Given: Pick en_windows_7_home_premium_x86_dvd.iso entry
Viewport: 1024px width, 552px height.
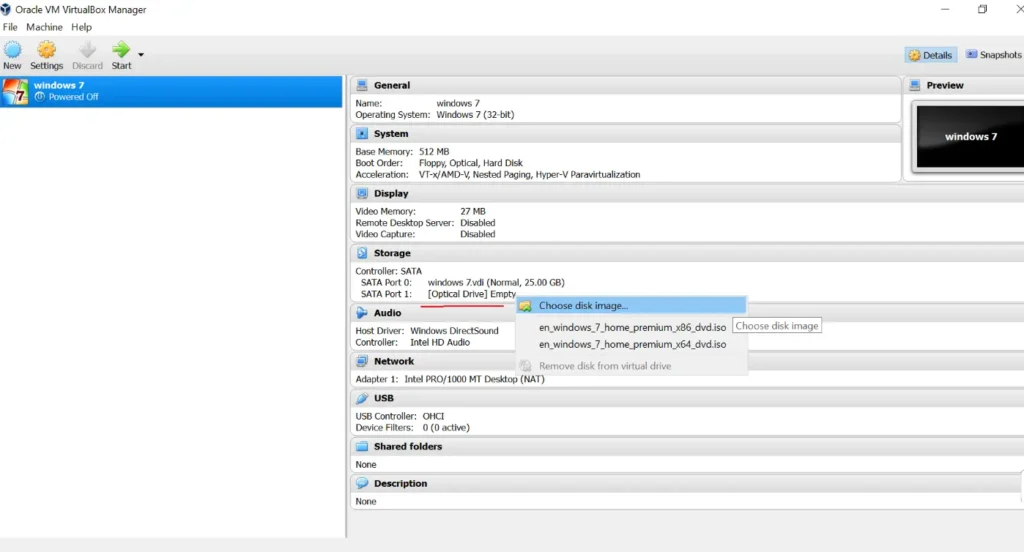Looking at the screenshot, I should coord(632,327).
